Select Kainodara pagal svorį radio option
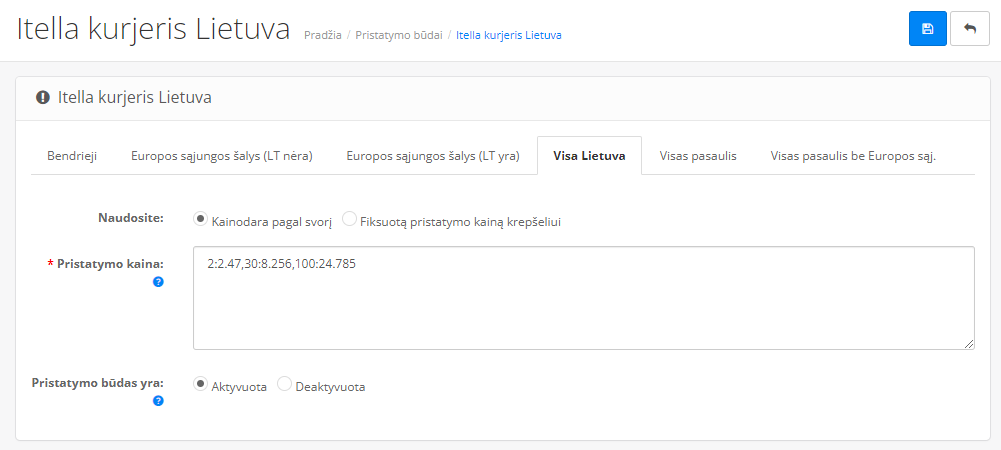1001x450 pixels. 200,219
